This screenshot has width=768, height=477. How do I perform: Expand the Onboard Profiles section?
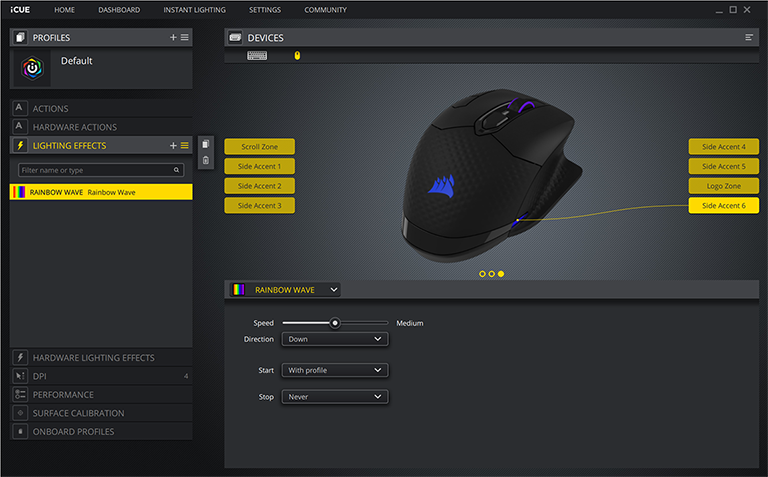[101, 431]
